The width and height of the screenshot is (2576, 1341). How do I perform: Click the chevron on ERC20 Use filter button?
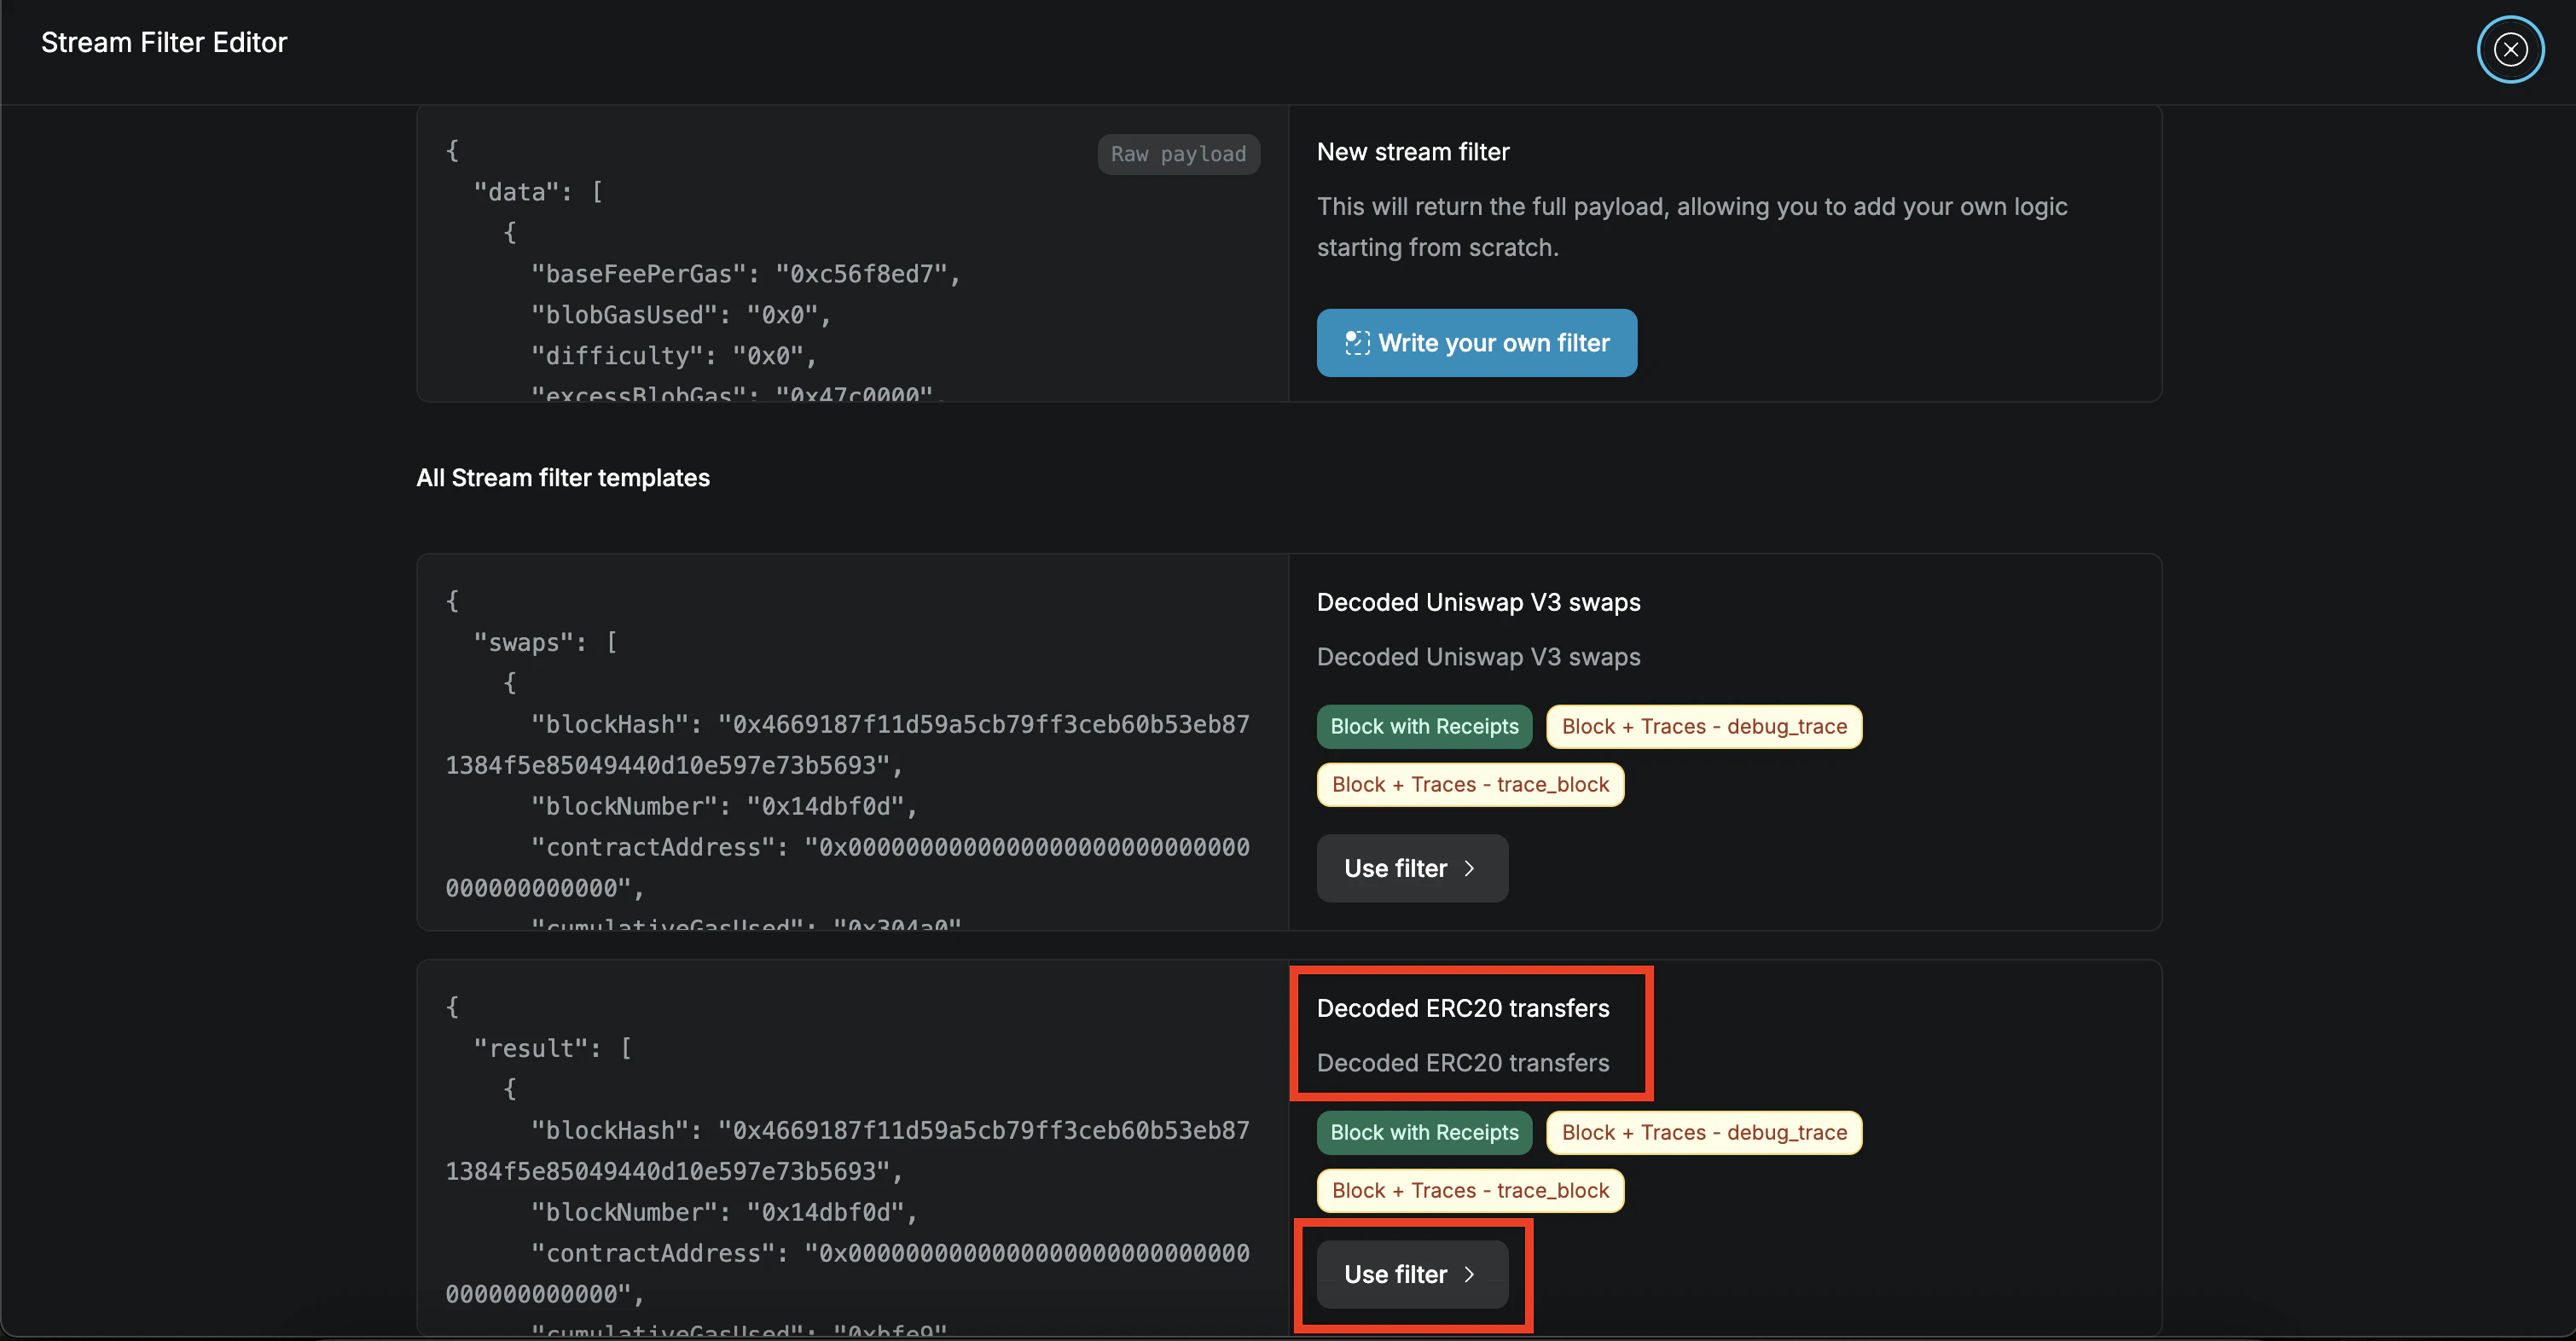[1469, 1274]
